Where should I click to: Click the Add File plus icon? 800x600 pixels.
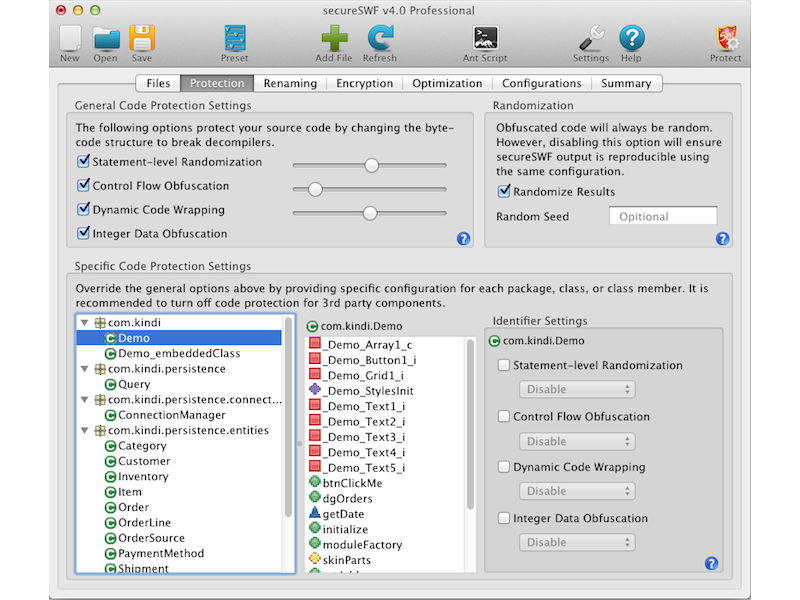(x=333, y=39)
